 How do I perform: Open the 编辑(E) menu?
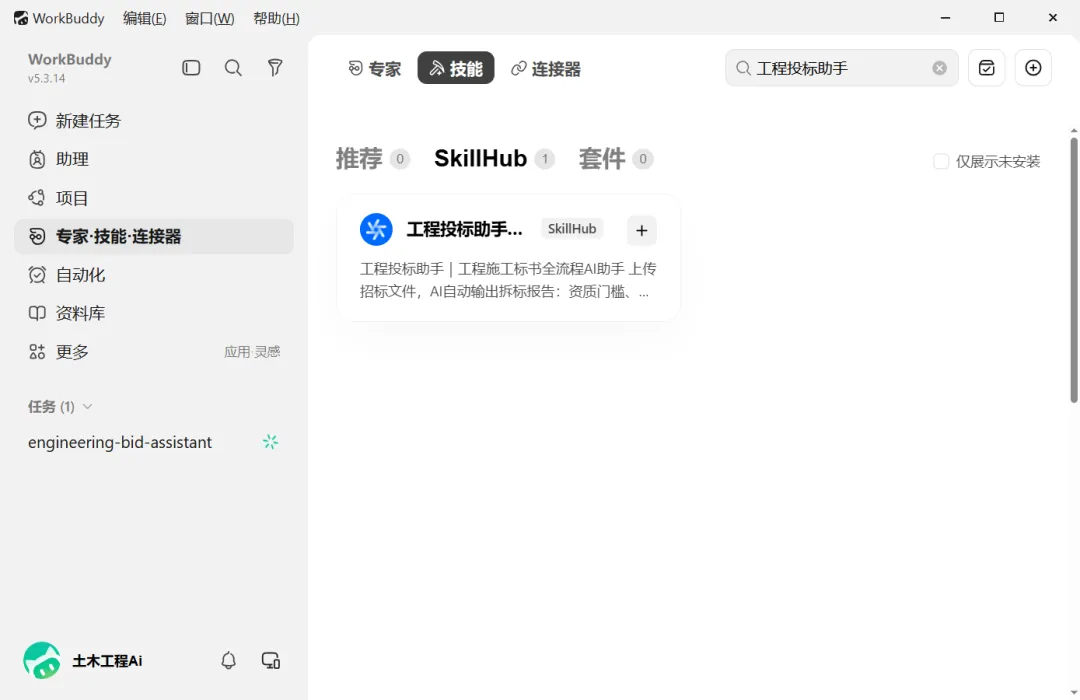click(x=145, y=19)
